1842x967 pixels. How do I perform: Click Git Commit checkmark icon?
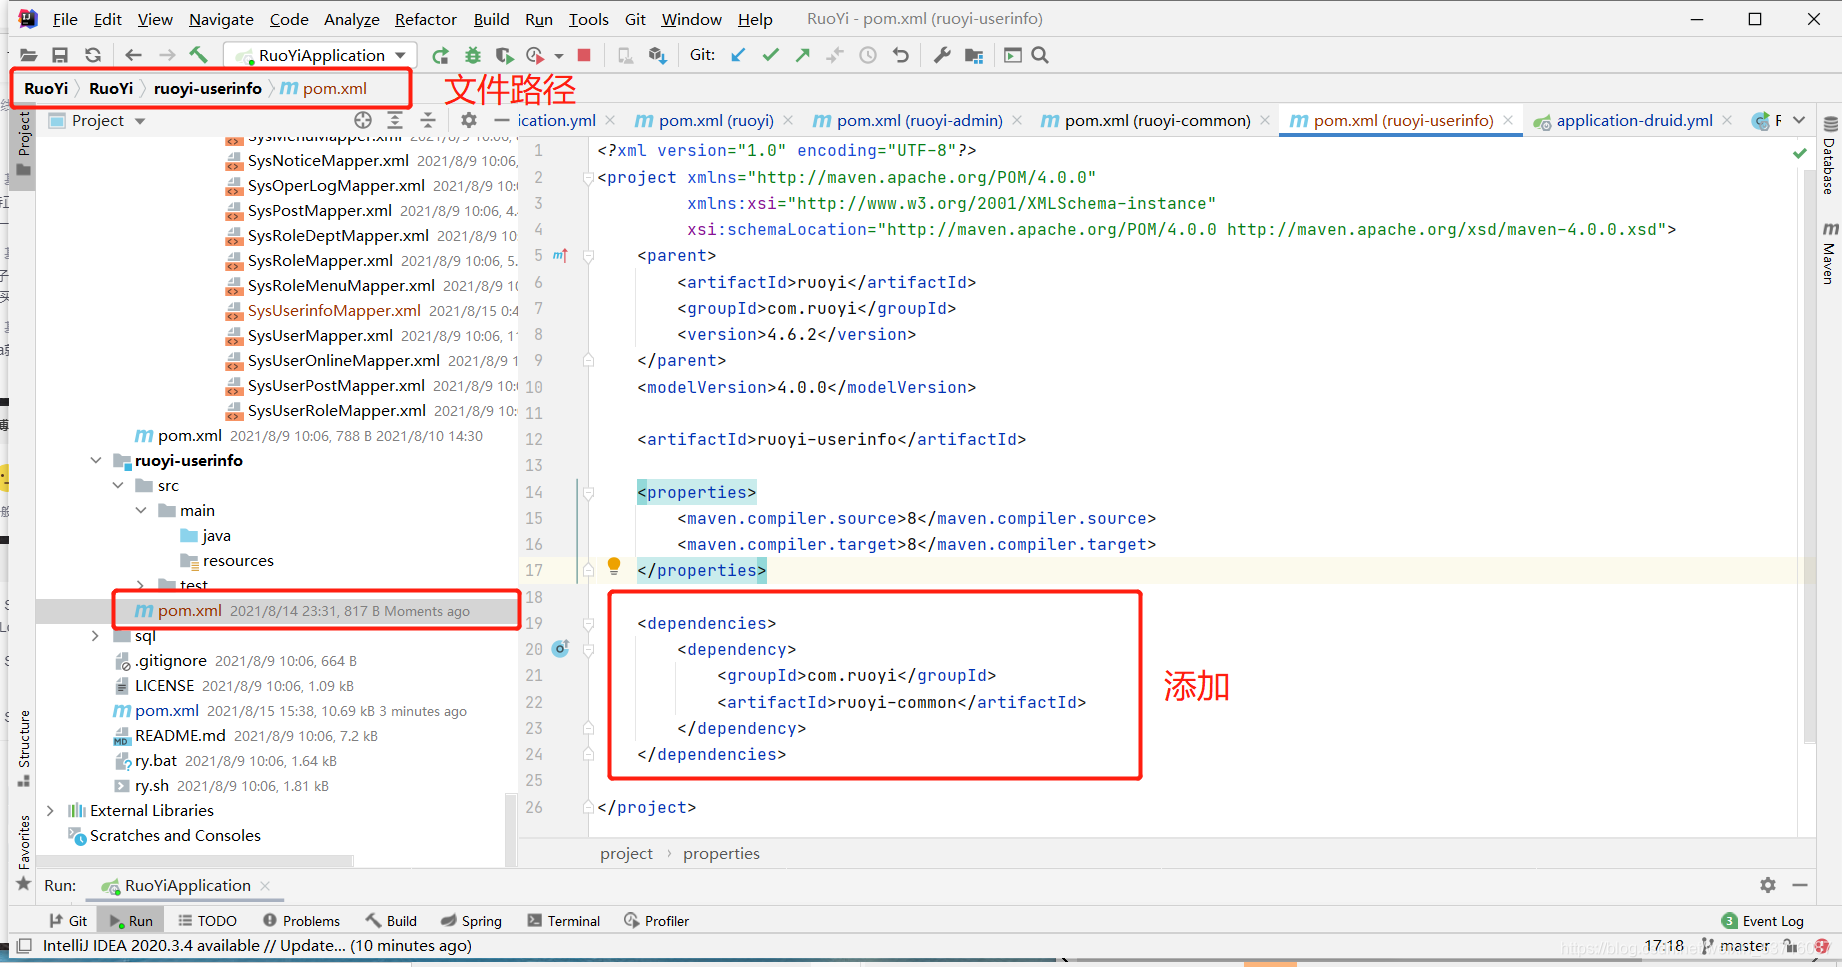click(x=770, y=55)
